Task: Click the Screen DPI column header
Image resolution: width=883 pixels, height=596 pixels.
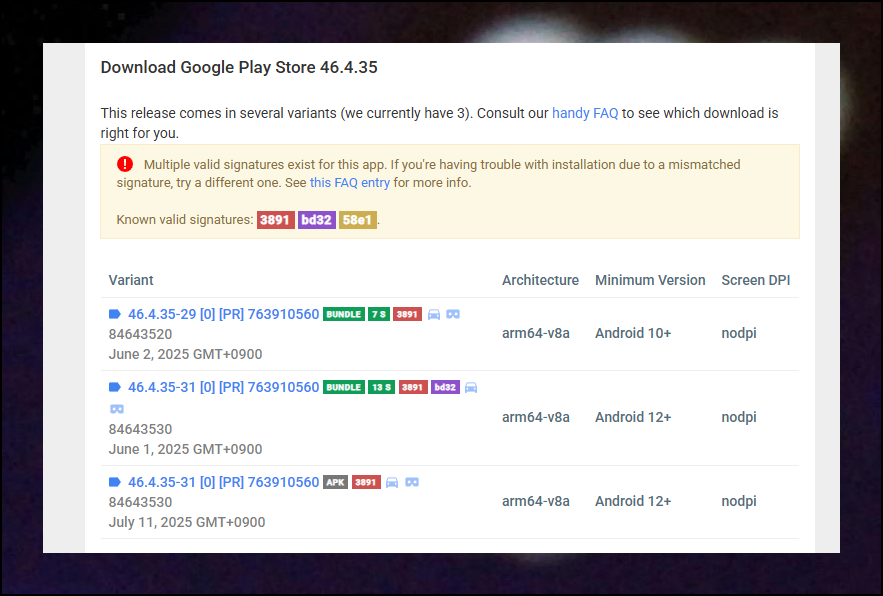Action: [756, 280]
